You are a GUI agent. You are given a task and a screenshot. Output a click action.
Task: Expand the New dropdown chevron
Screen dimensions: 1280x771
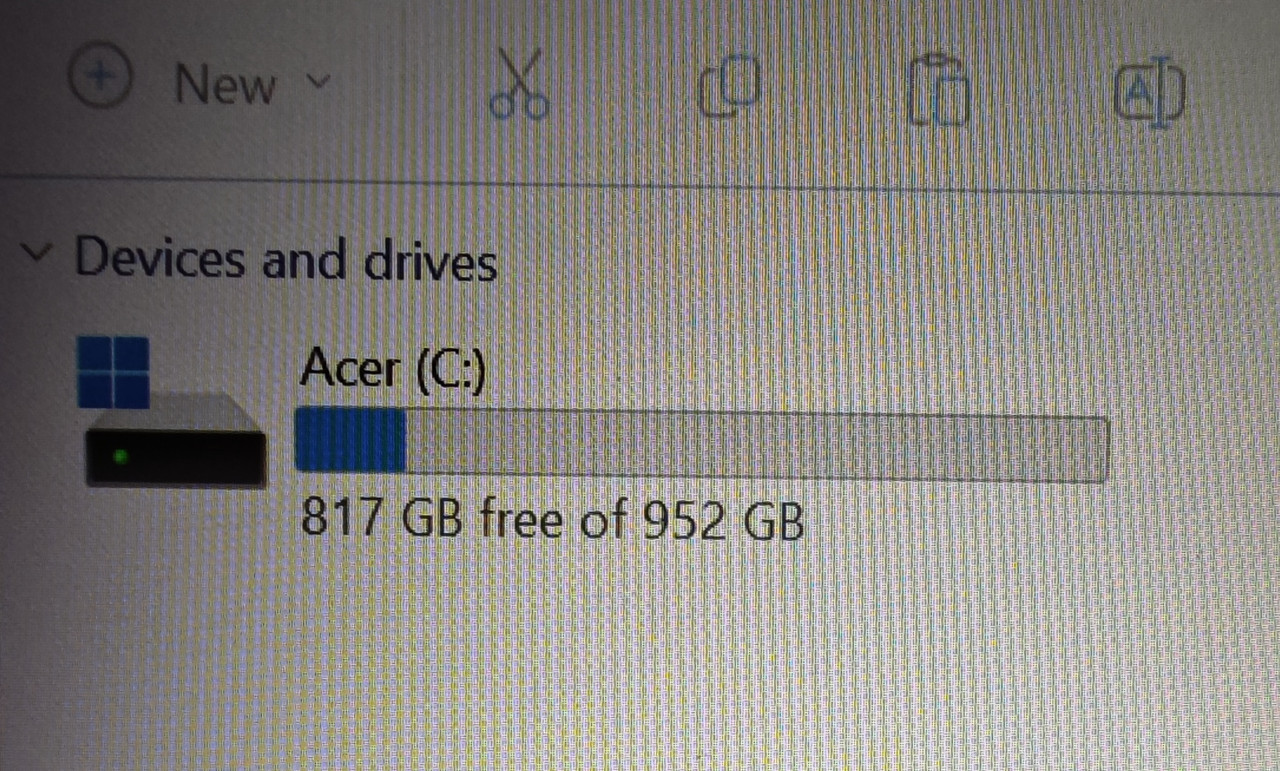click(317, 80)
